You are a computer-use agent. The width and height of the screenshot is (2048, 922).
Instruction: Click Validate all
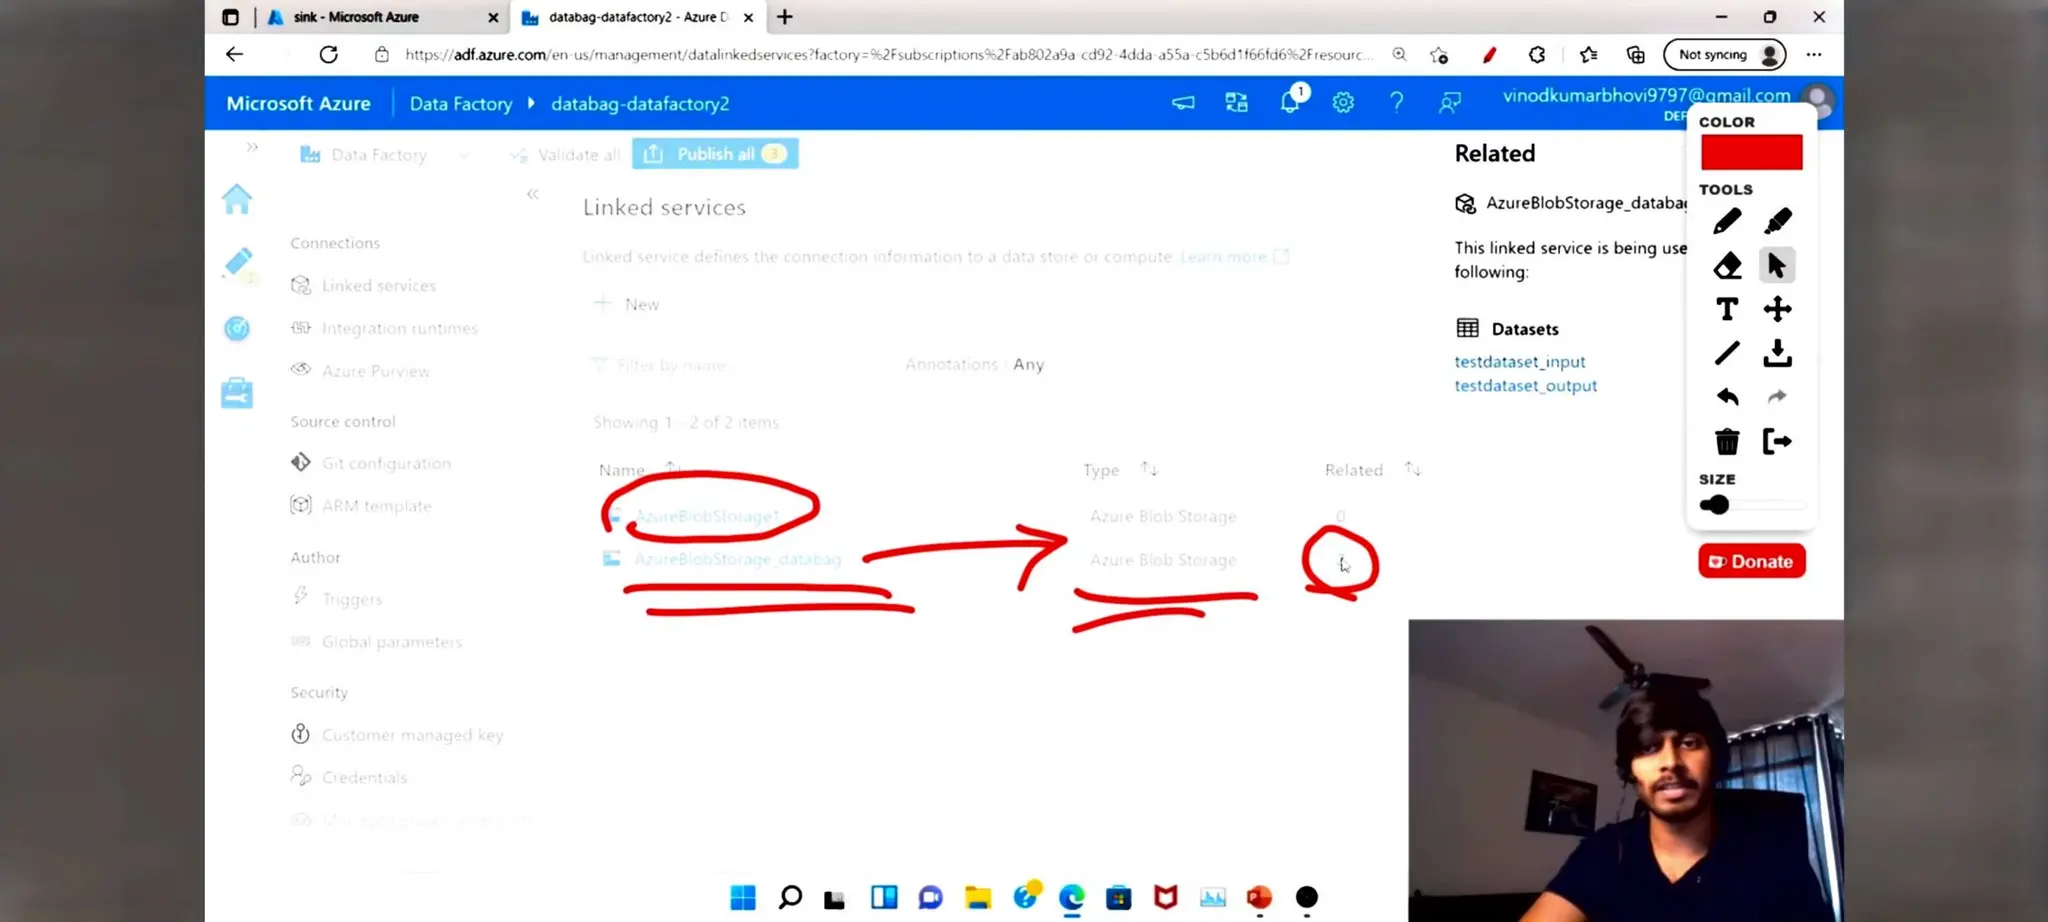click(565, 155)
